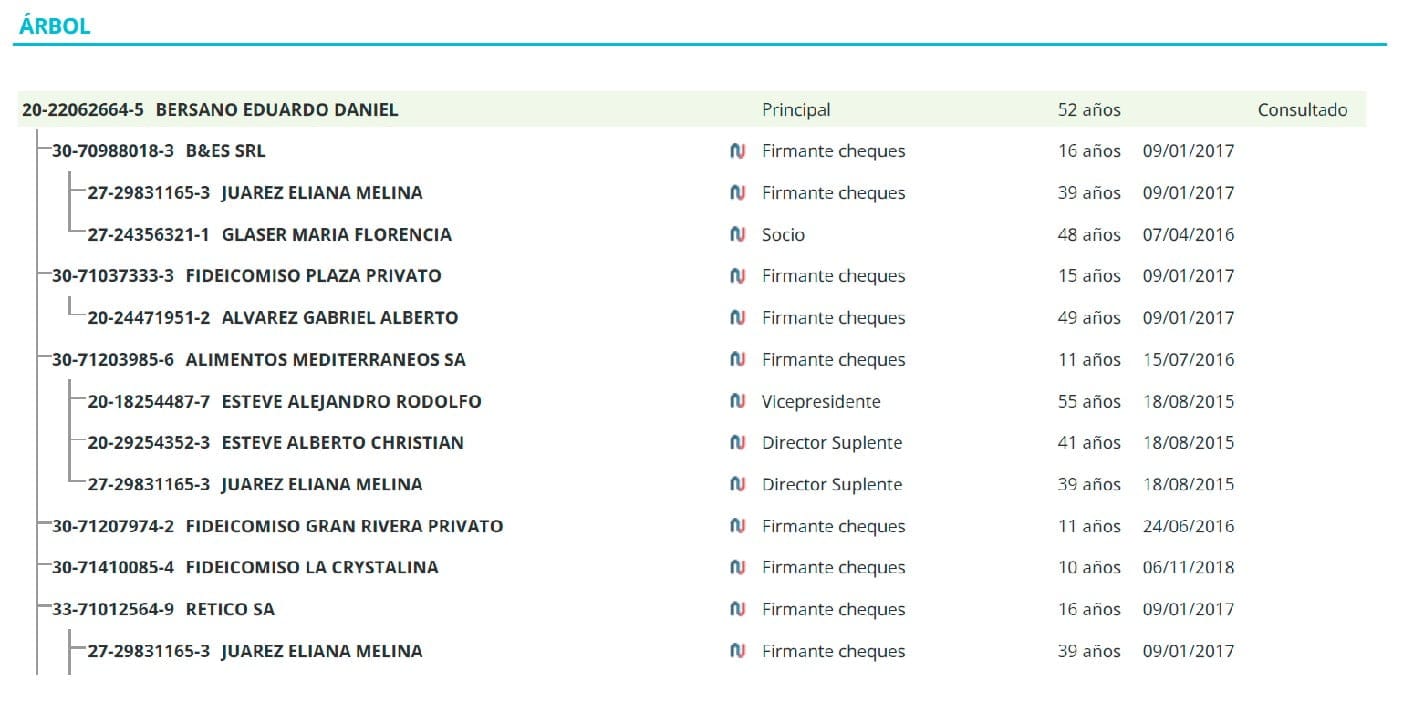Click the ÁRBOL section heading
Image resolution: width=1403 pixels, height=712 pixels.
(x=55, y=27)
